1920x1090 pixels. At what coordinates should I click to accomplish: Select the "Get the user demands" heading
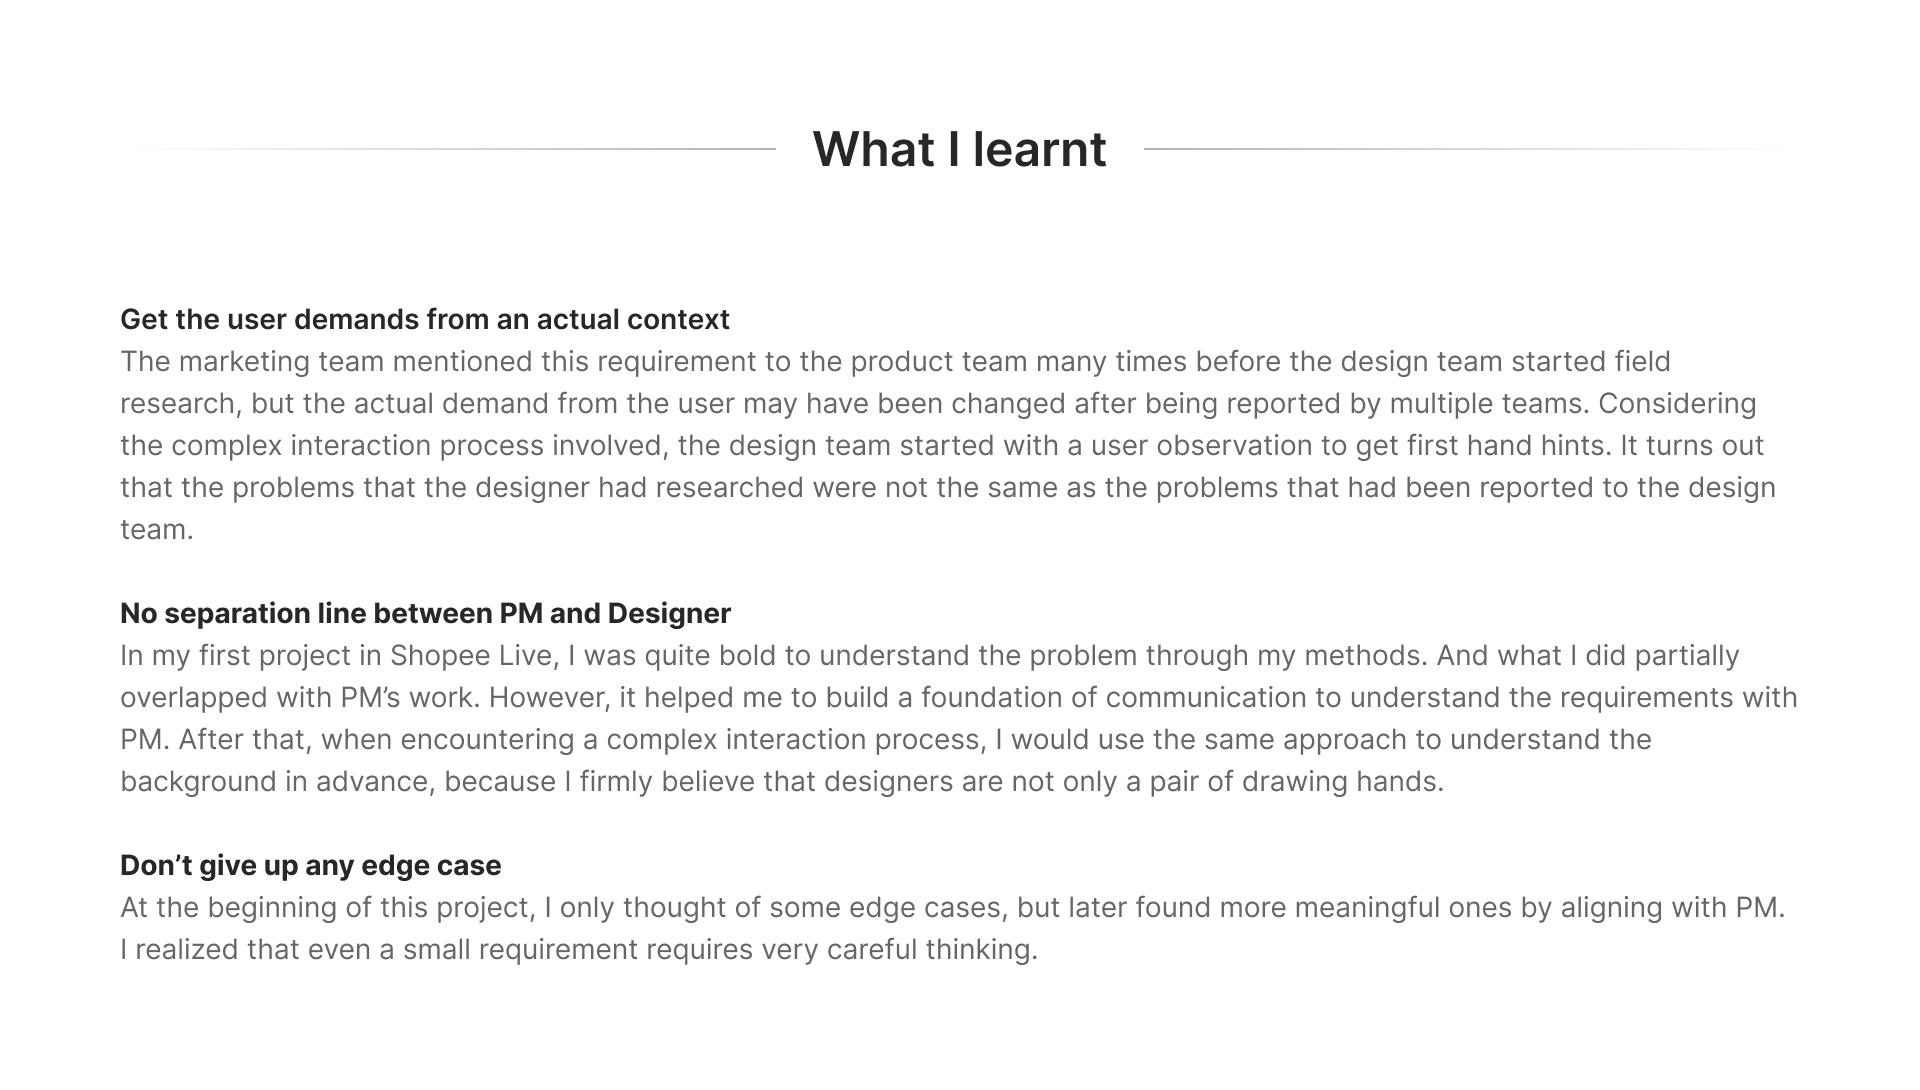point(425,320)
